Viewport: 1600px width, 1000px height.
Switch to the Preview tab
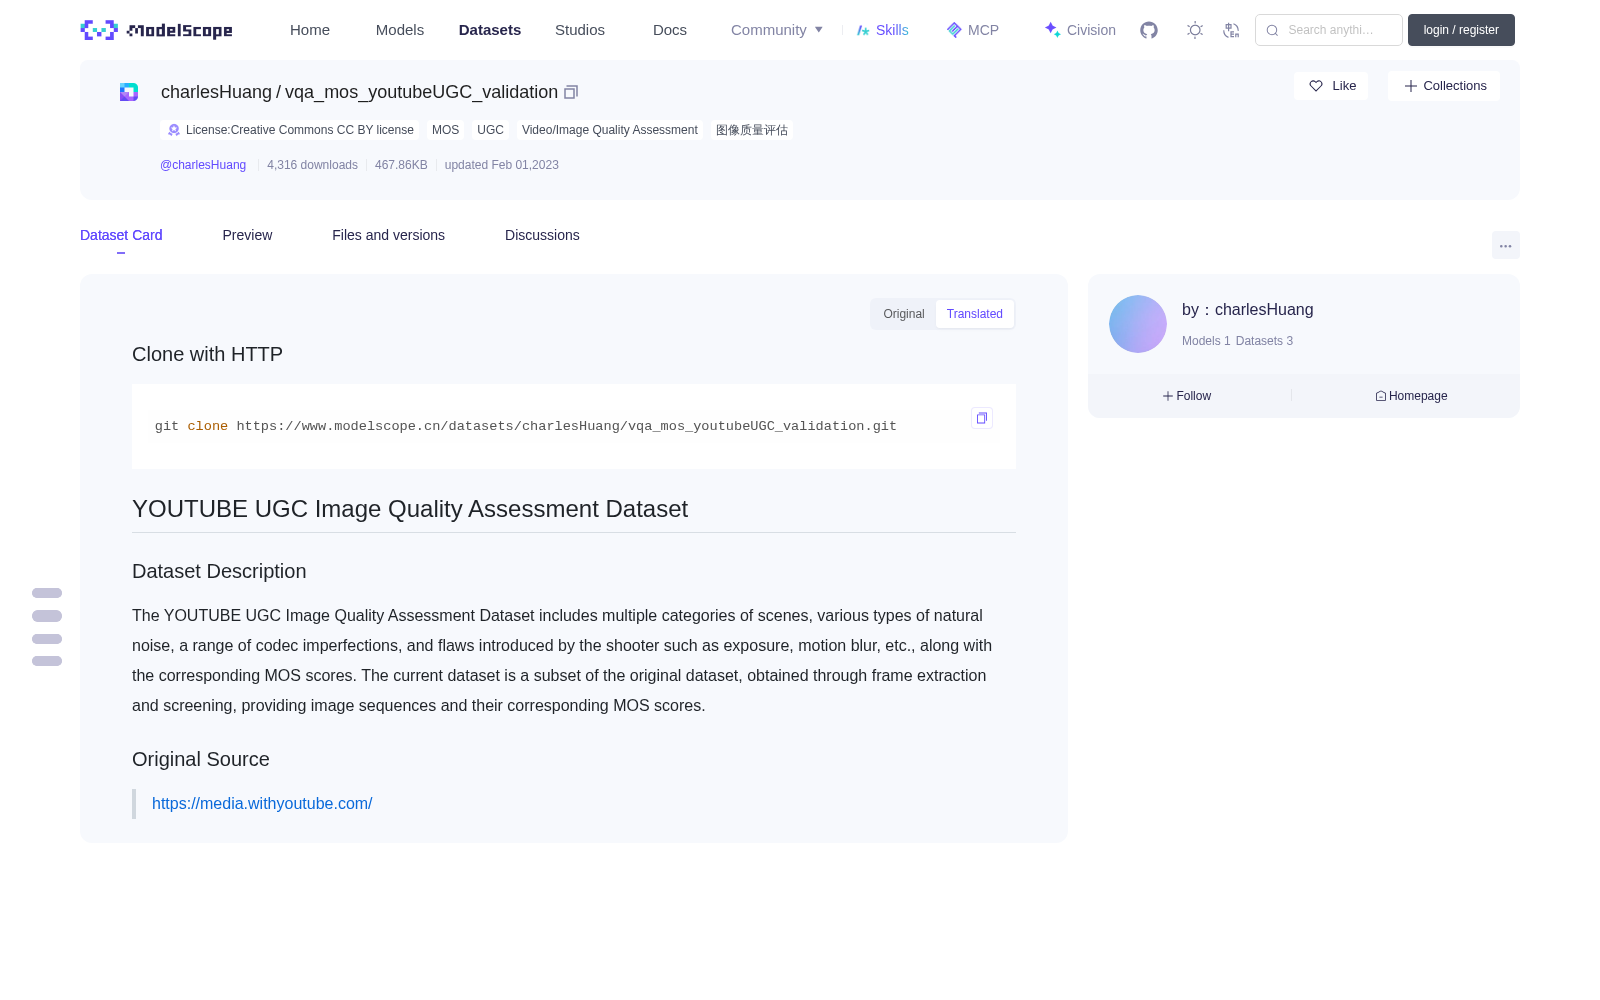click(247, 235)
